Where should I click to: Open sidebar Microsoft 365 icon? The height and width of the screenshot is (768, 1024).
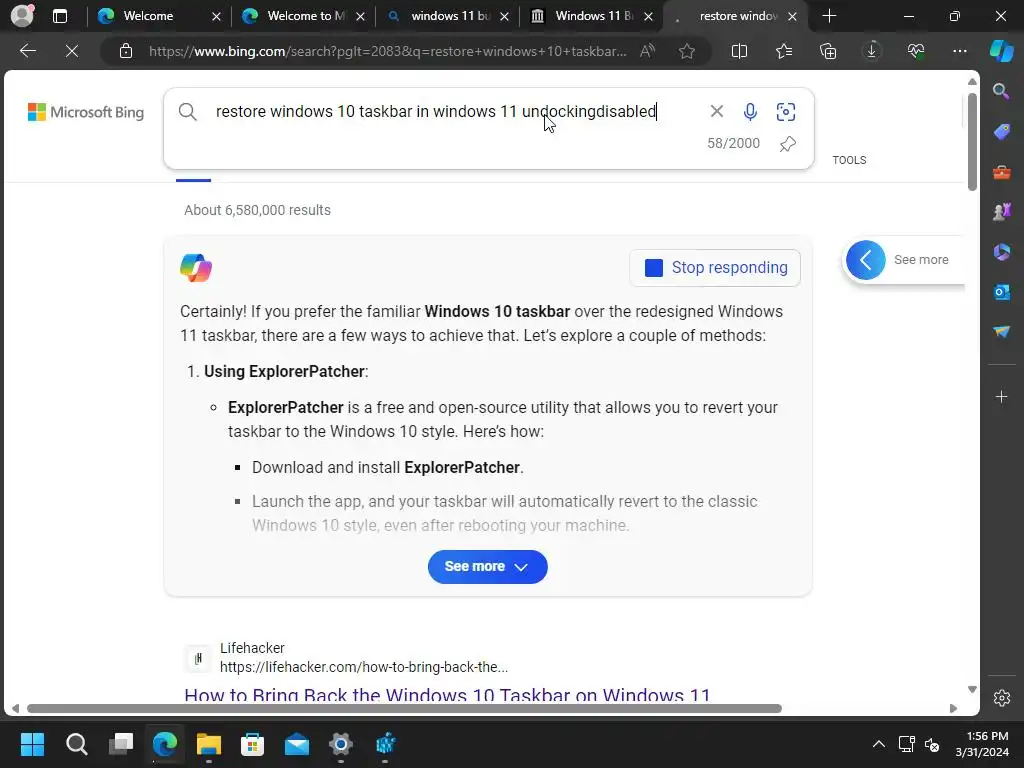click(x=1001, y=251)
